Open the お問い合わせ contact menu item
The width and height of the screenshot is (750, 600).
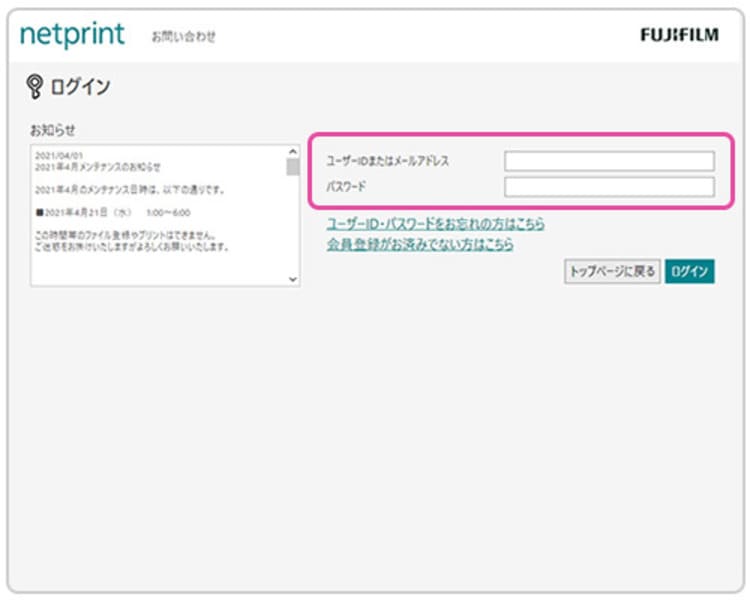184,36
